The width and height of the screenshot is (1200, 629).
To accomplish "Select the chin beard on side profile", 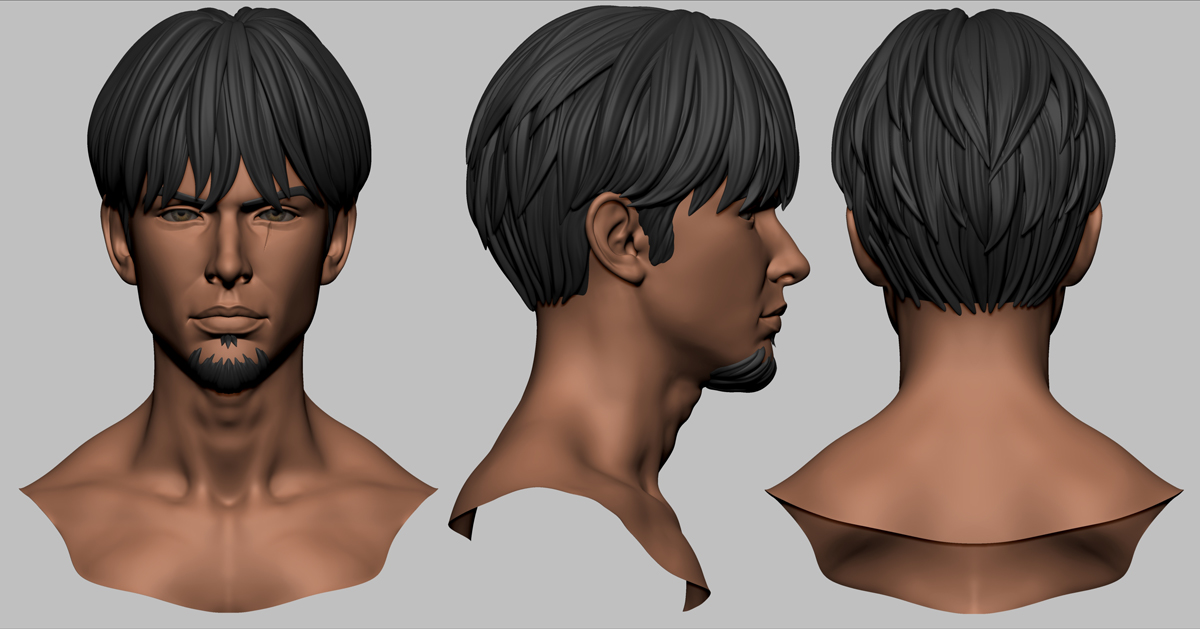I will click(x=745, y=372).
